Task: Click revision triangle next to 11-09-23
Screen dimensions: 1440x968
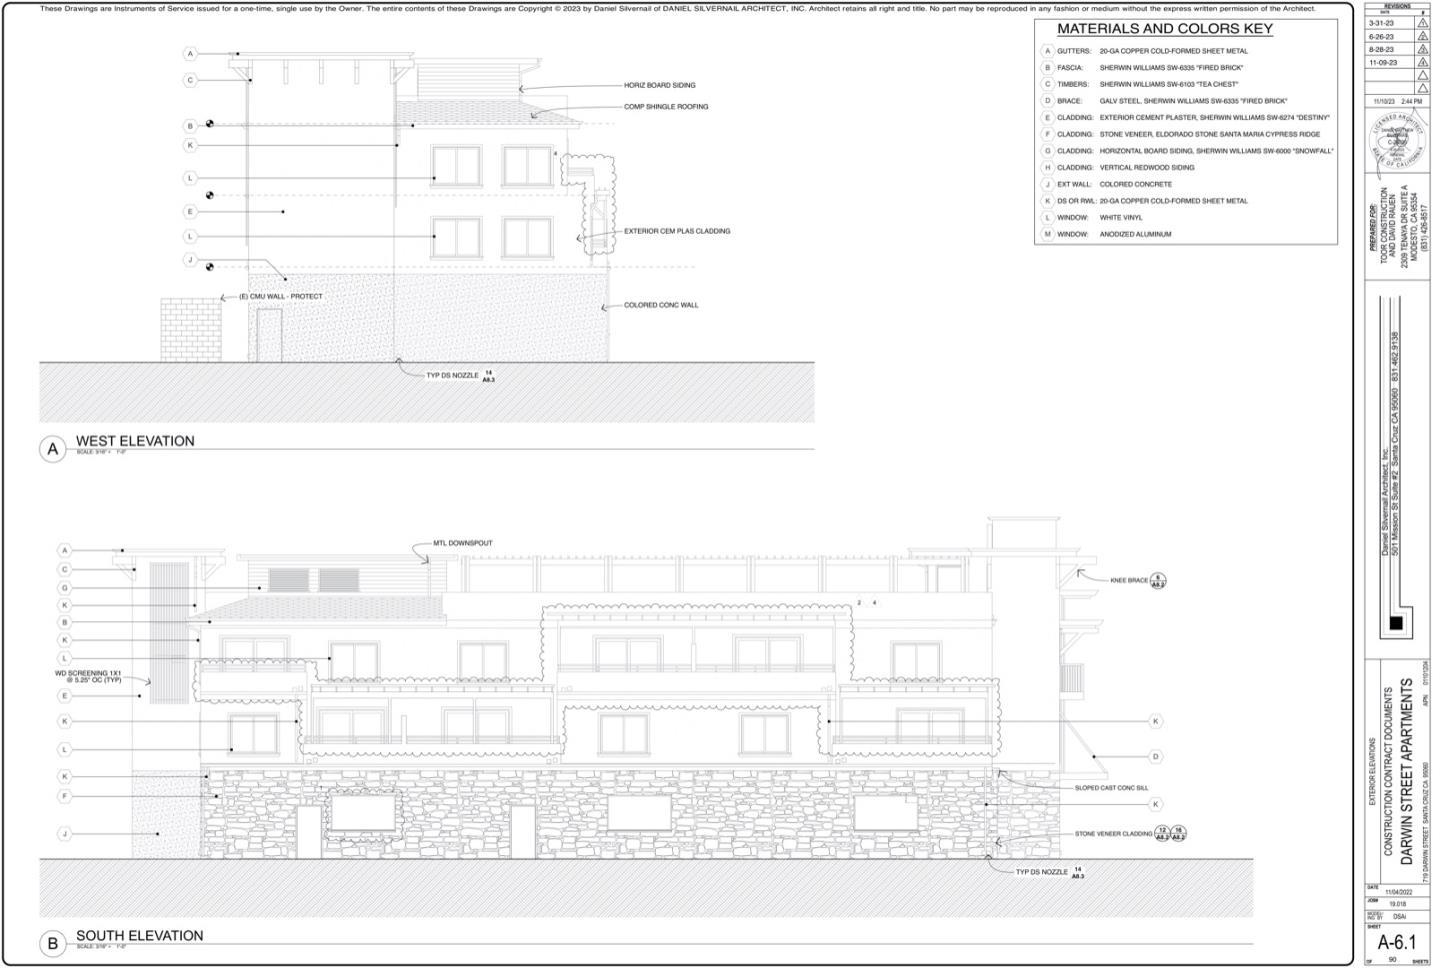Action: pyautogui.click(x=1422, y=63)
